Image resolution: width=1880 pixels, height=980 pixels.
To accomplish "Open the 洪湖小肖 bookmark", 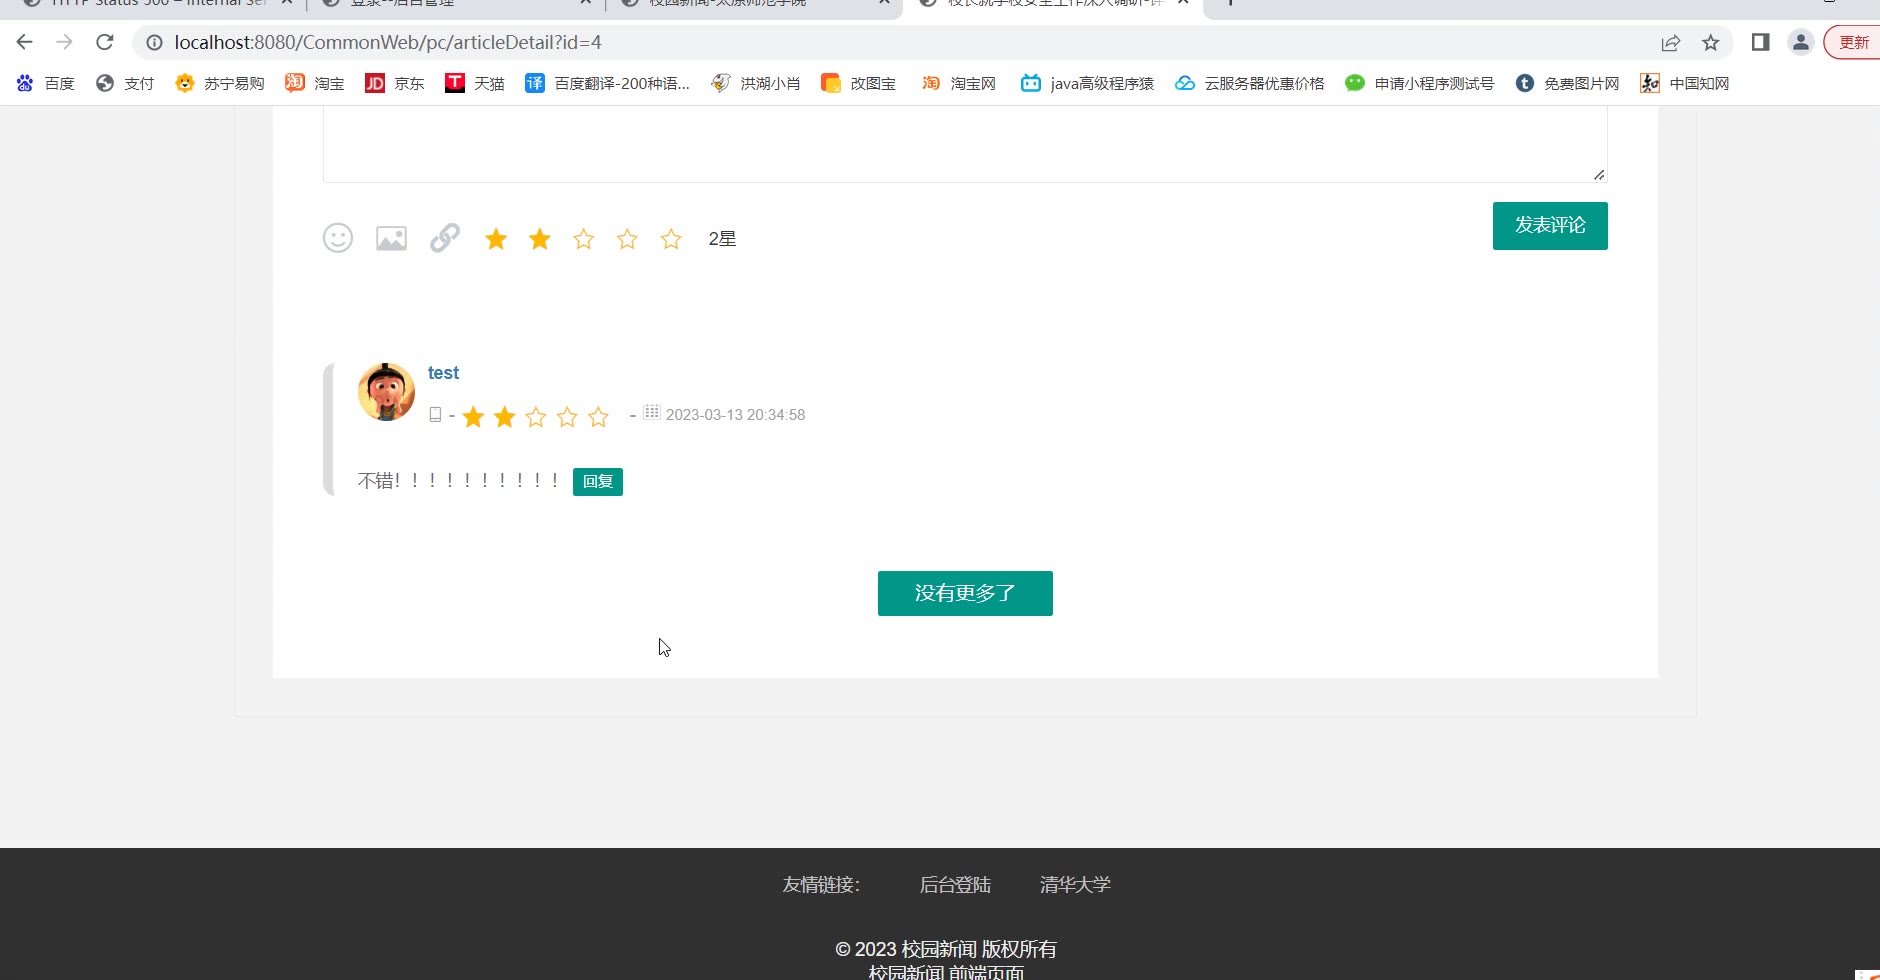I will pyautogui.click(x=756, y=83).
